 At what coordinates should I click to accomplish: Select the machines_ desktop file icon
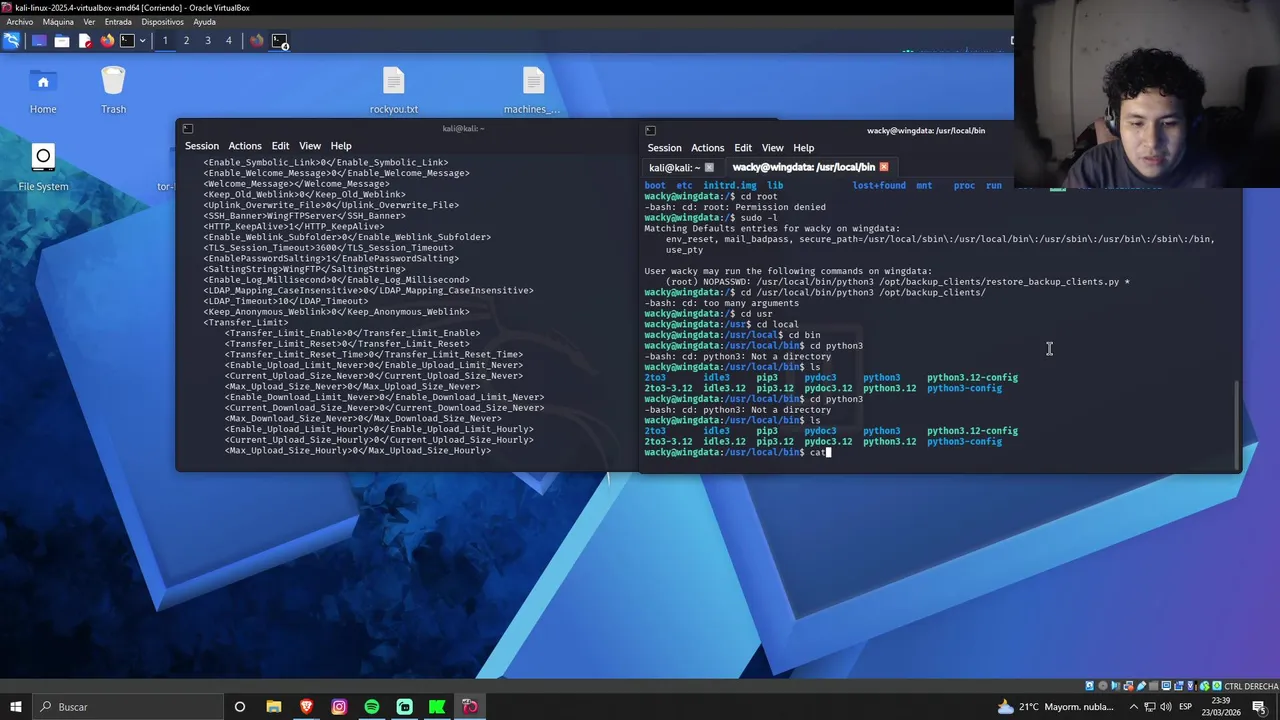pos(532,90)
